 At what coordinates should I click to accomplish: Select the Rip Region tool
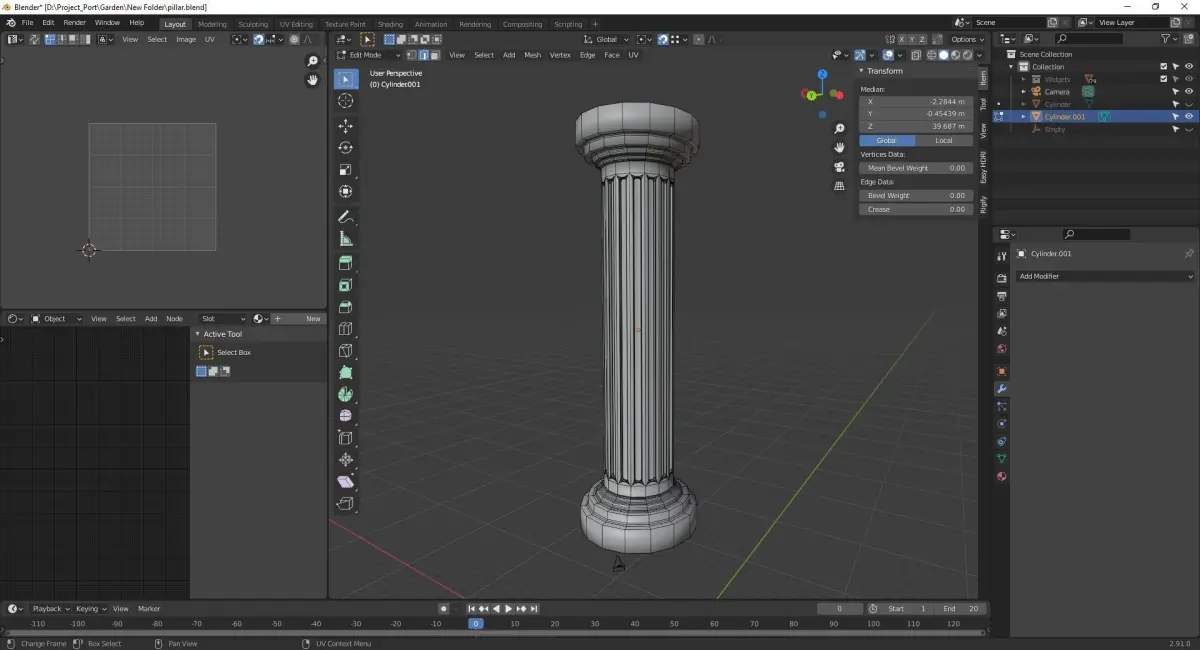click(x=346, y=504)
